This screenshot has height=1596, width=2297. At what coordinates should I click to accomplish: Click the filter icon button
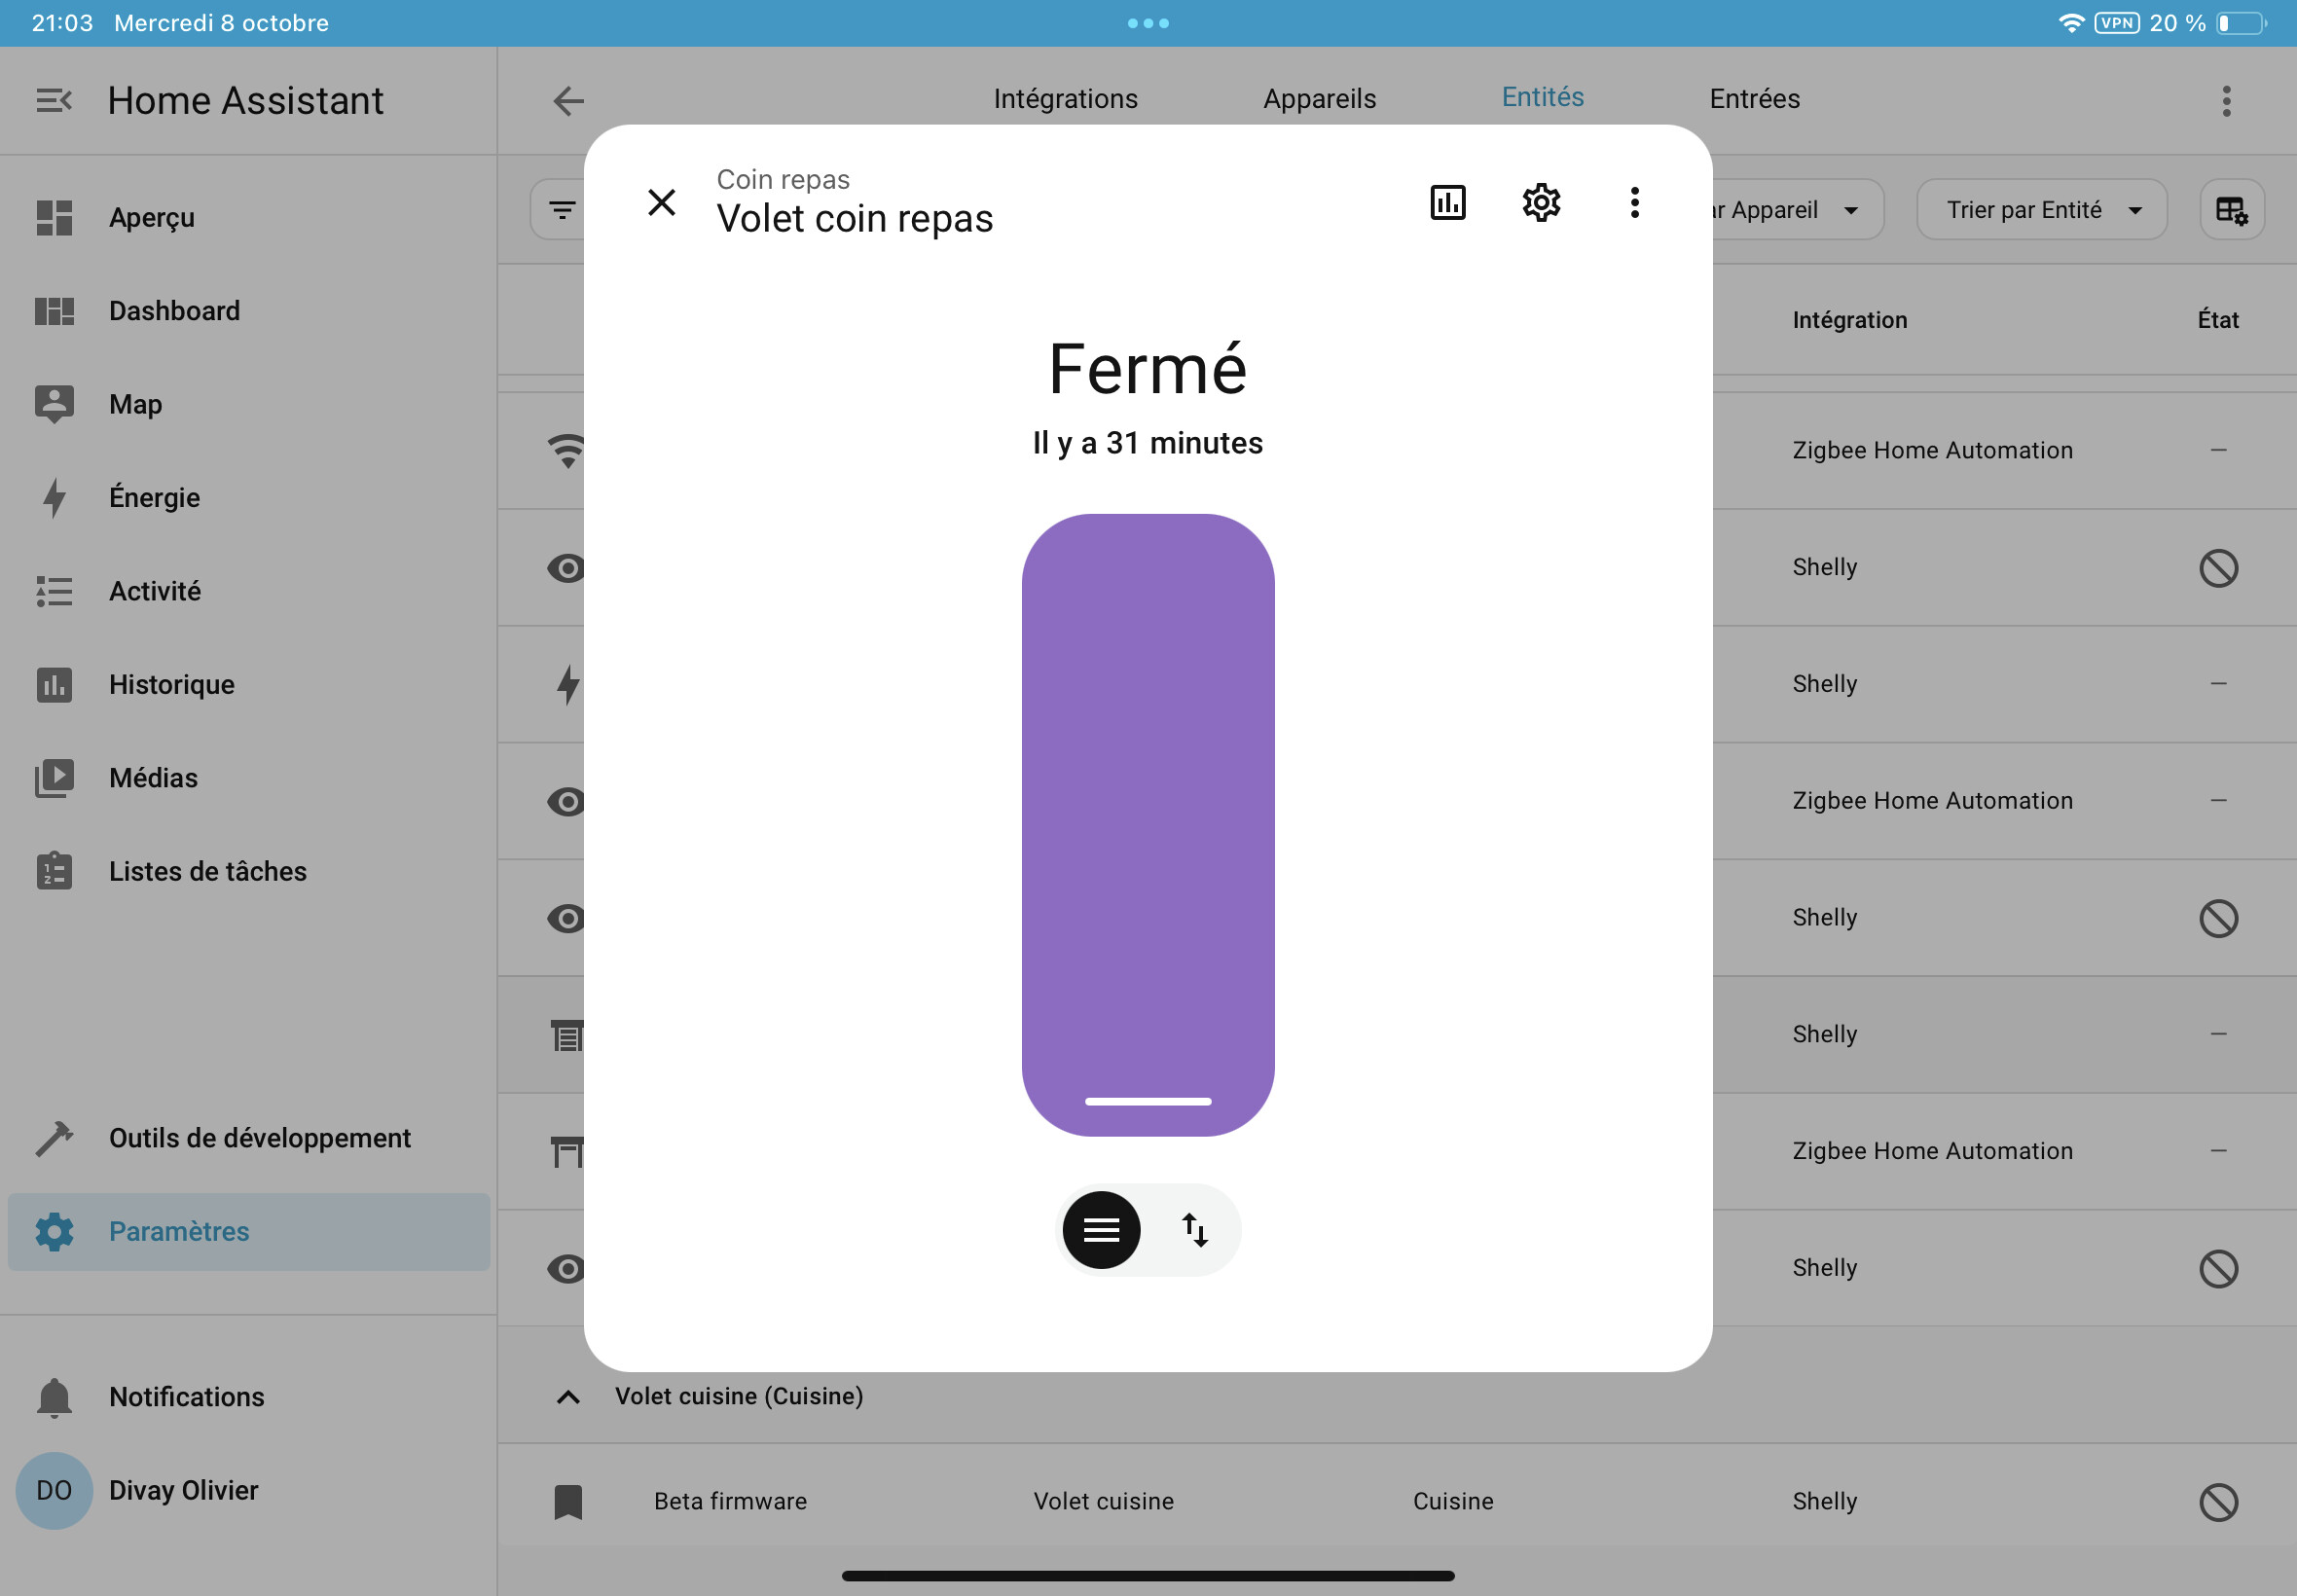click(562, 210)
